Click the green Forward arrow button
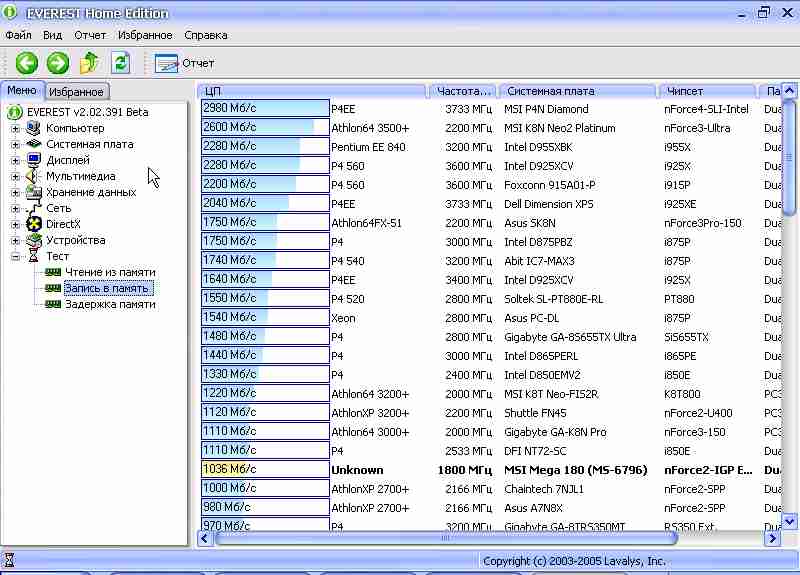Image resolution: width=800 pixels, height=575 pixels. 58,63
